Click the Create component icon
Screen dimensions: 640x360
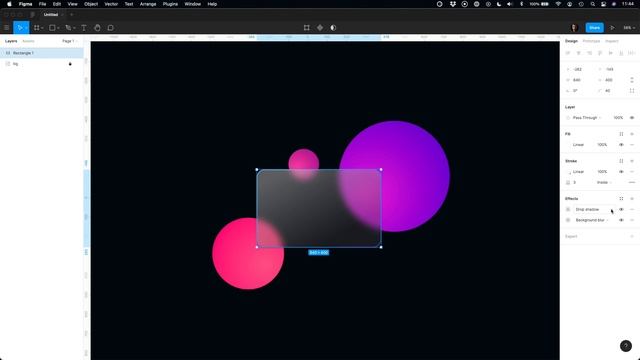(x=320, y=28)
